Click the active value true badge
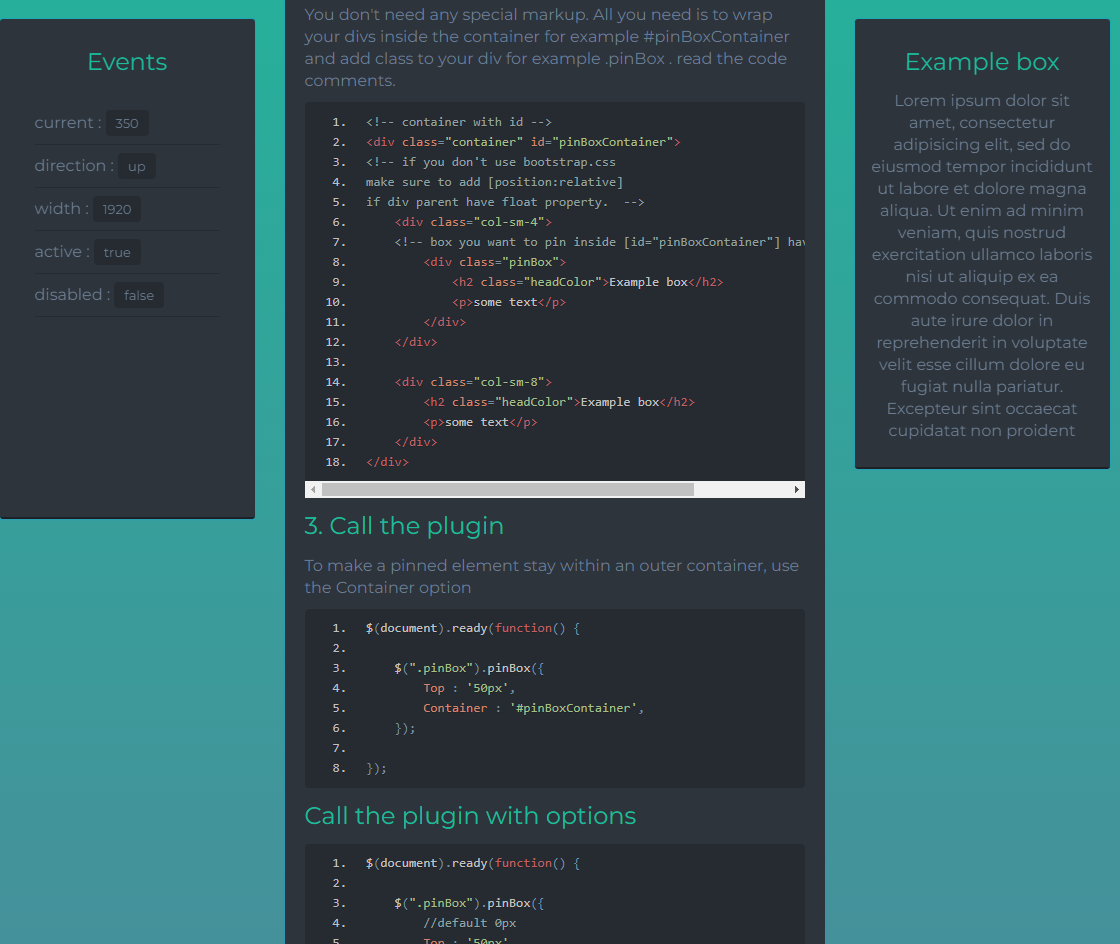1120x944 pixels. (117, 252)
